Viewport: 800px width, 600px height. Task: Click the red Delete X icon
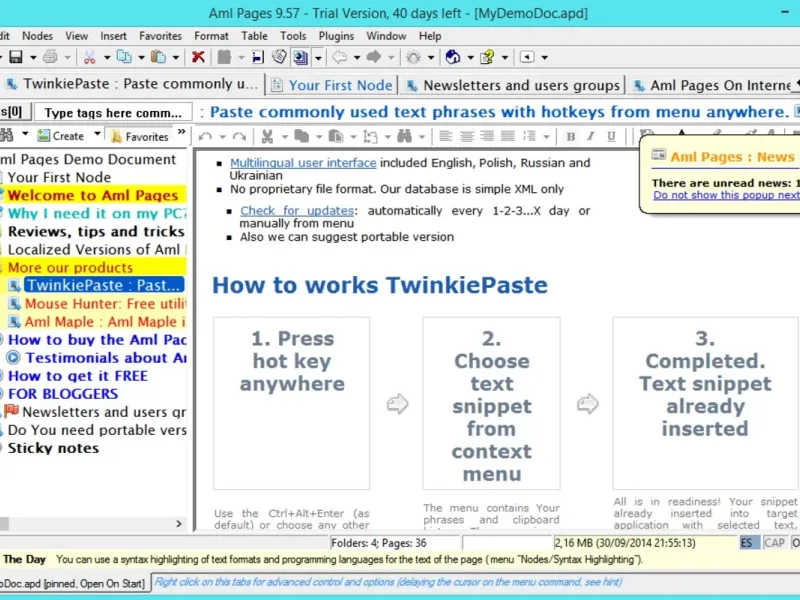point(198,58)
